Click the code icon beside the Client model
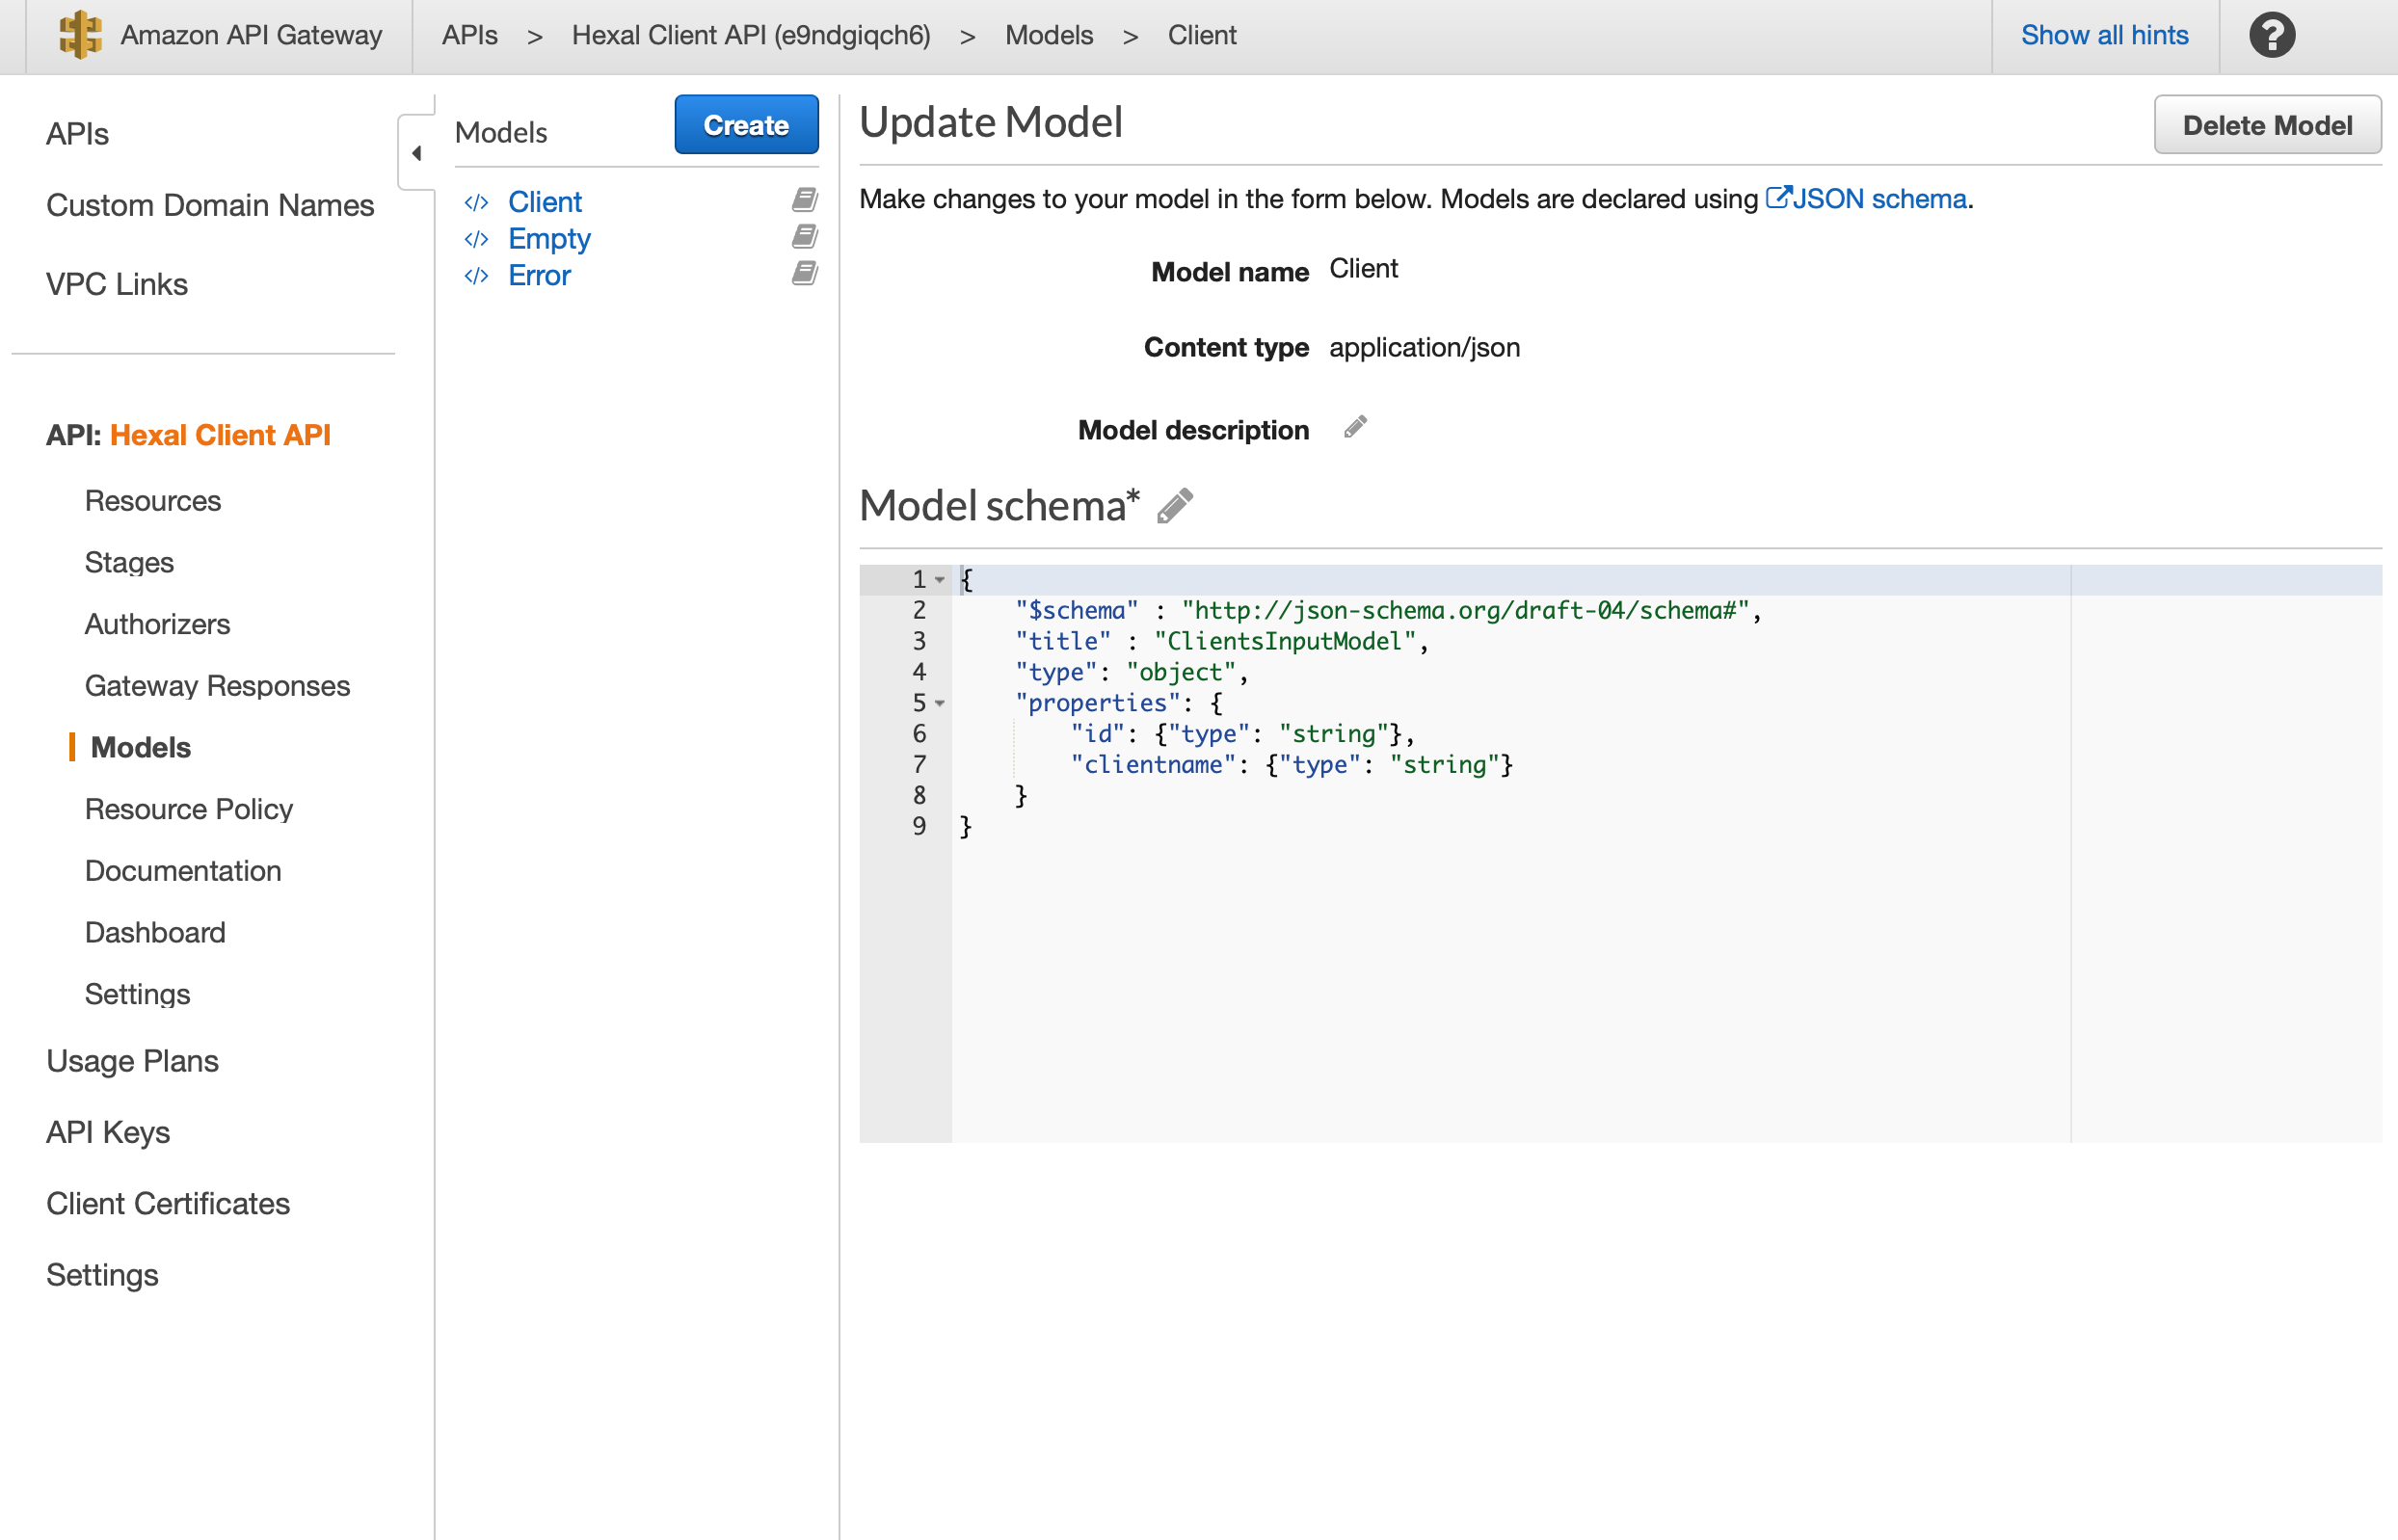This screenshot has height=1540, width=2398. tap(476, 201)
